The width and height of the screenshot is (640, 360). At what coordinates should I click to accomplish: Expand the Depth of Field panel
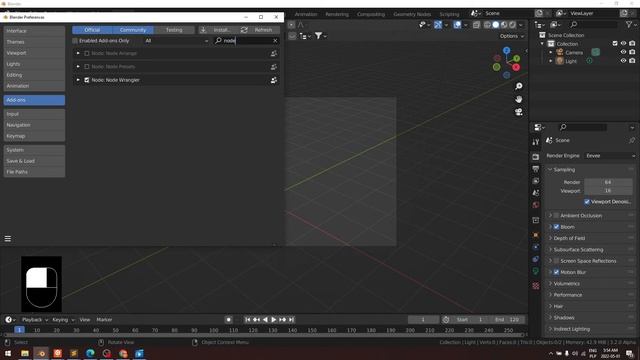569,238
